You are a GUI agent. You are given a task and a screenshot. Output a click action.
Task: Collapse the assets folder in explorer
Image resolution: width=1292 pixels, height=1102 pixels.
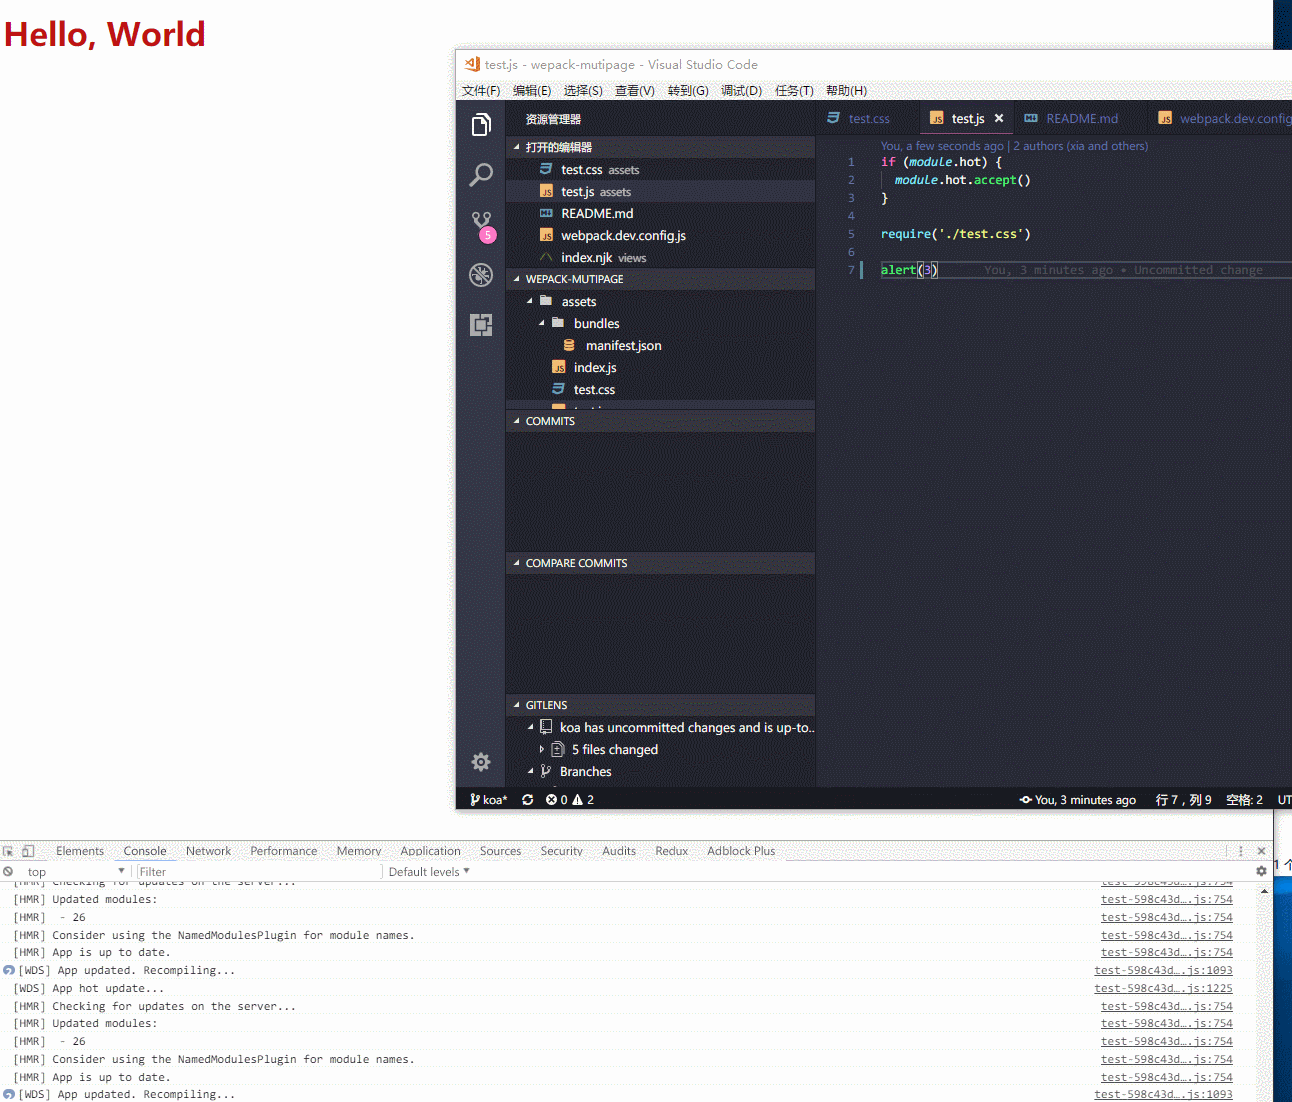(x=530, y=301)
